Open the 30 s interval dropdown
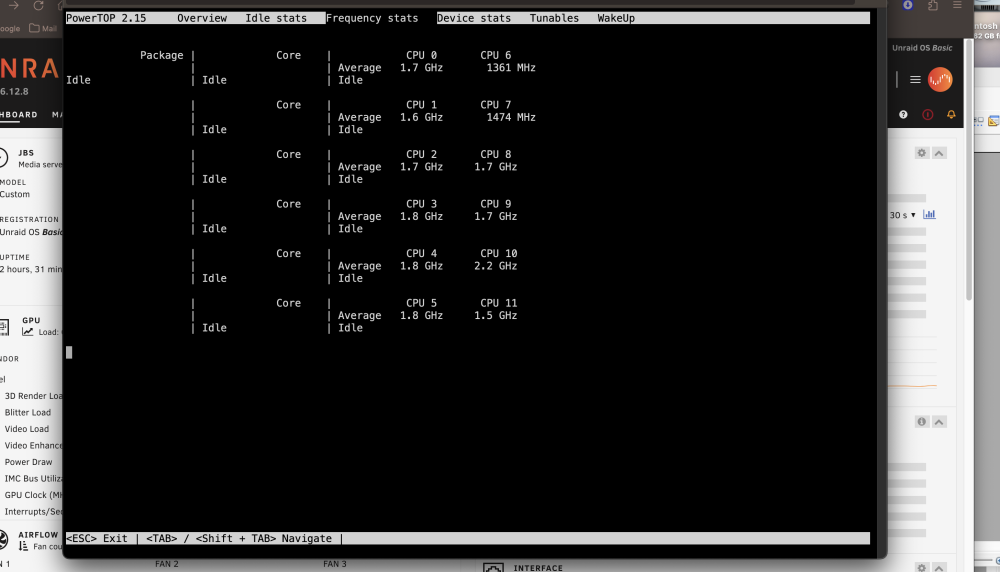Viewport: 1000px width, 572px height. pyautogui.click(x=902, y=215)
